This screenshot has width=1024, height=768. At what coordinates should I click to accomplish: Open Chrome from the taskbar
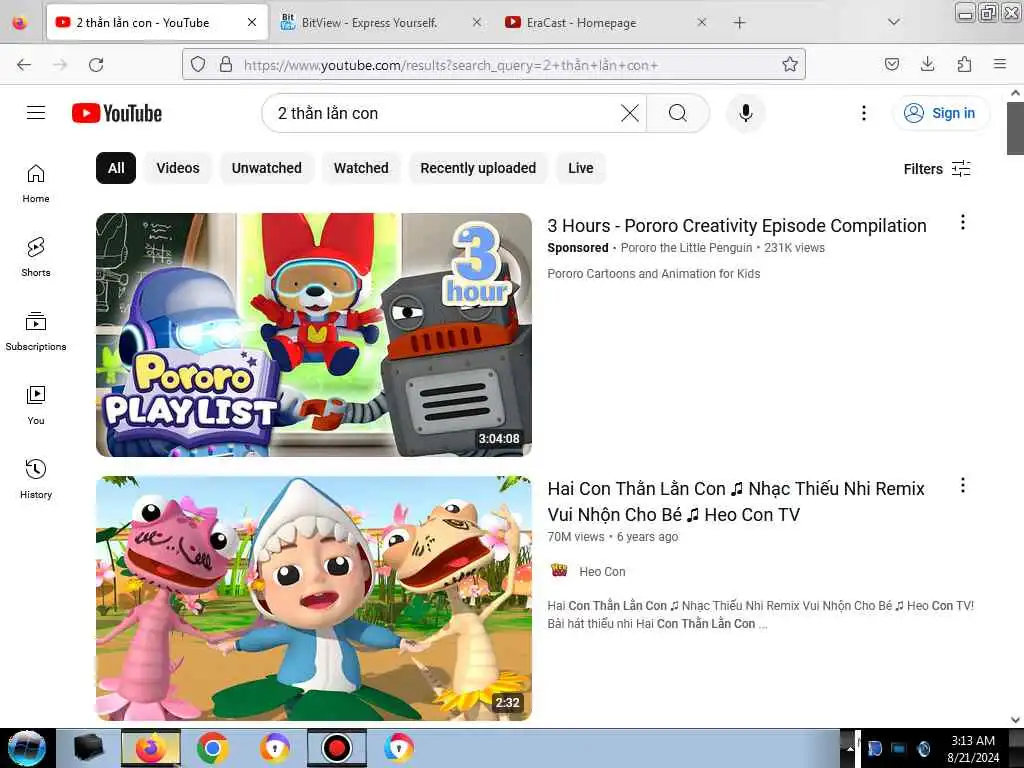(x=212, y=748)
